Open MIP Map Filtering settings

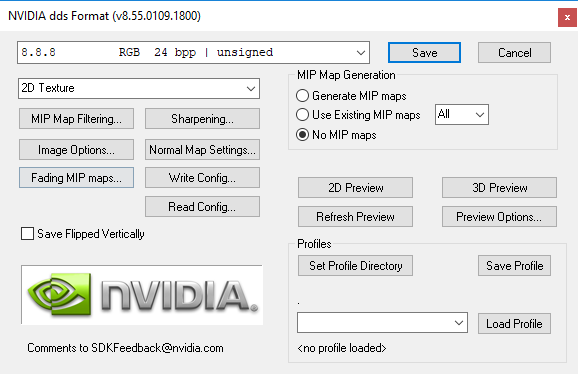pyautogui.click(x=76, y=119)
